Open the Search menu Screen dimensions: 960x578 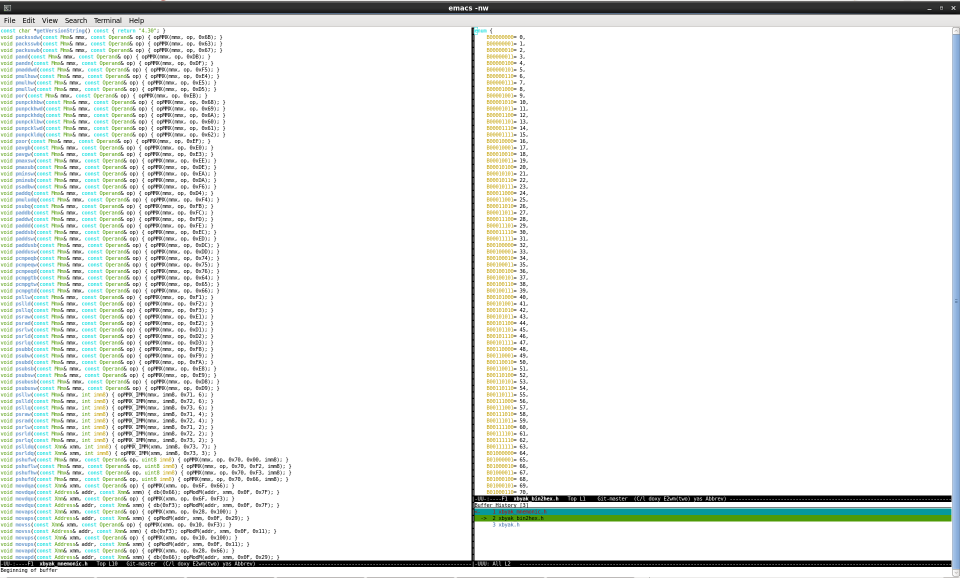pos(76,20)
